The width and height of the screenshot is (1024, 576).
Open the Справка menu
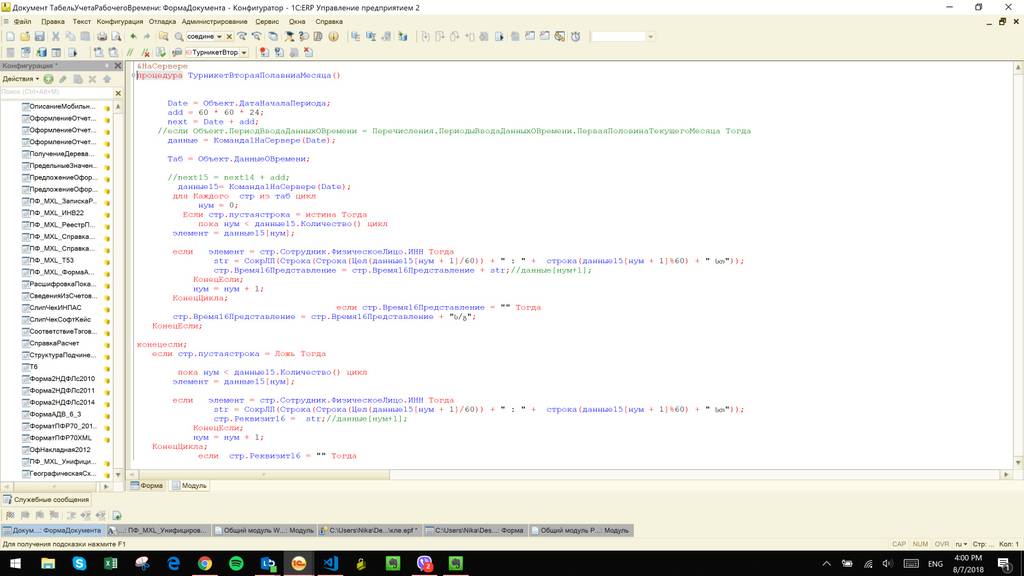pos(328,22)
